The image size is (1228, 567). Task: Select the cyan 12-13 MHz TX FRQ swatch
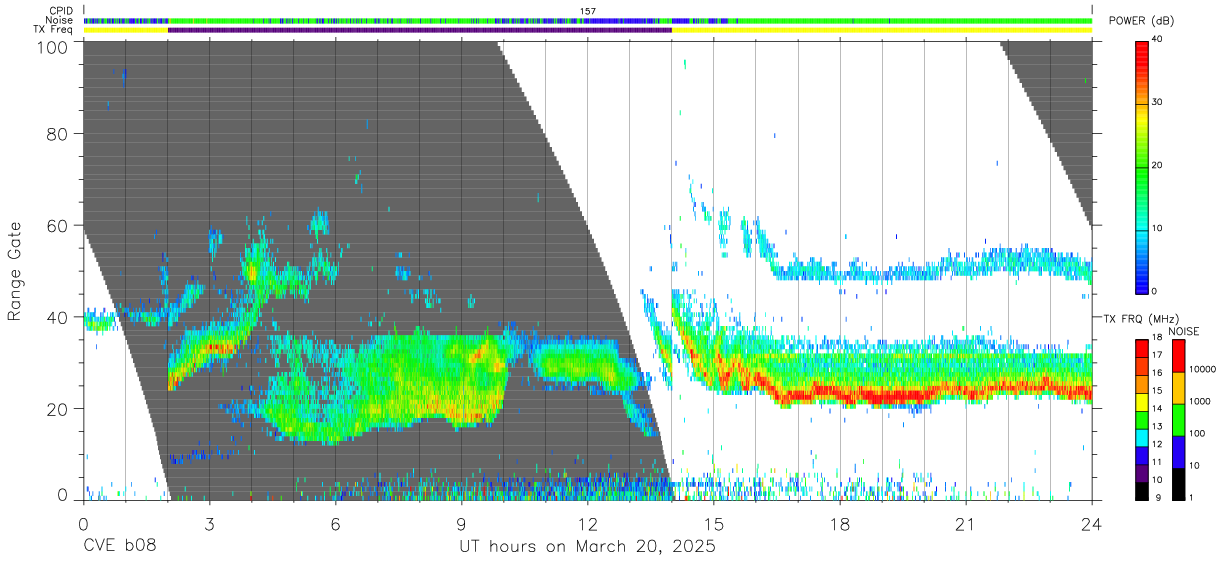(x=1142, y=436)
